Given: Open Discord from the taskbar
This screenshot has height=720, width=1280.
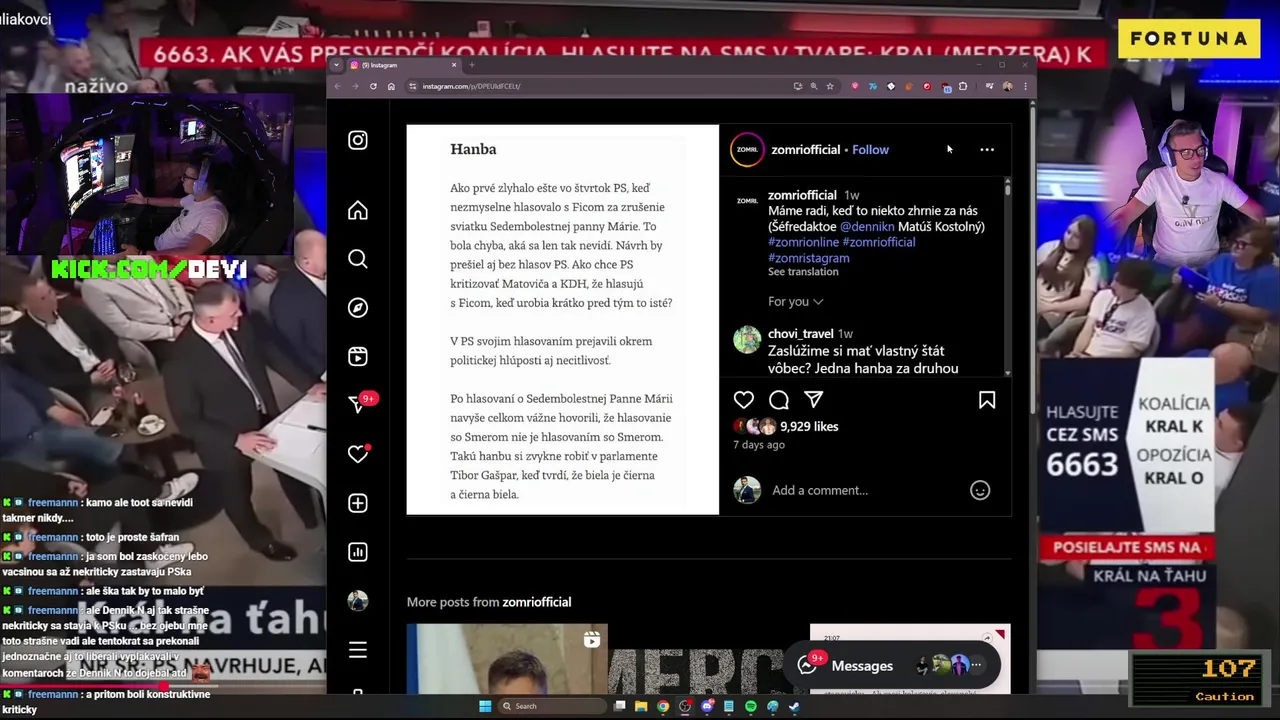Looking at the screenshot, I should tap(707, 706).
